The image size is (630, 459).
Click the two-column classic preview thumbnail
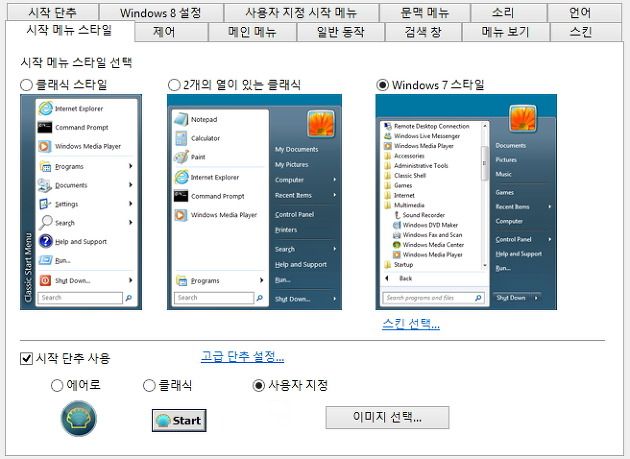(x=254, y=202)
